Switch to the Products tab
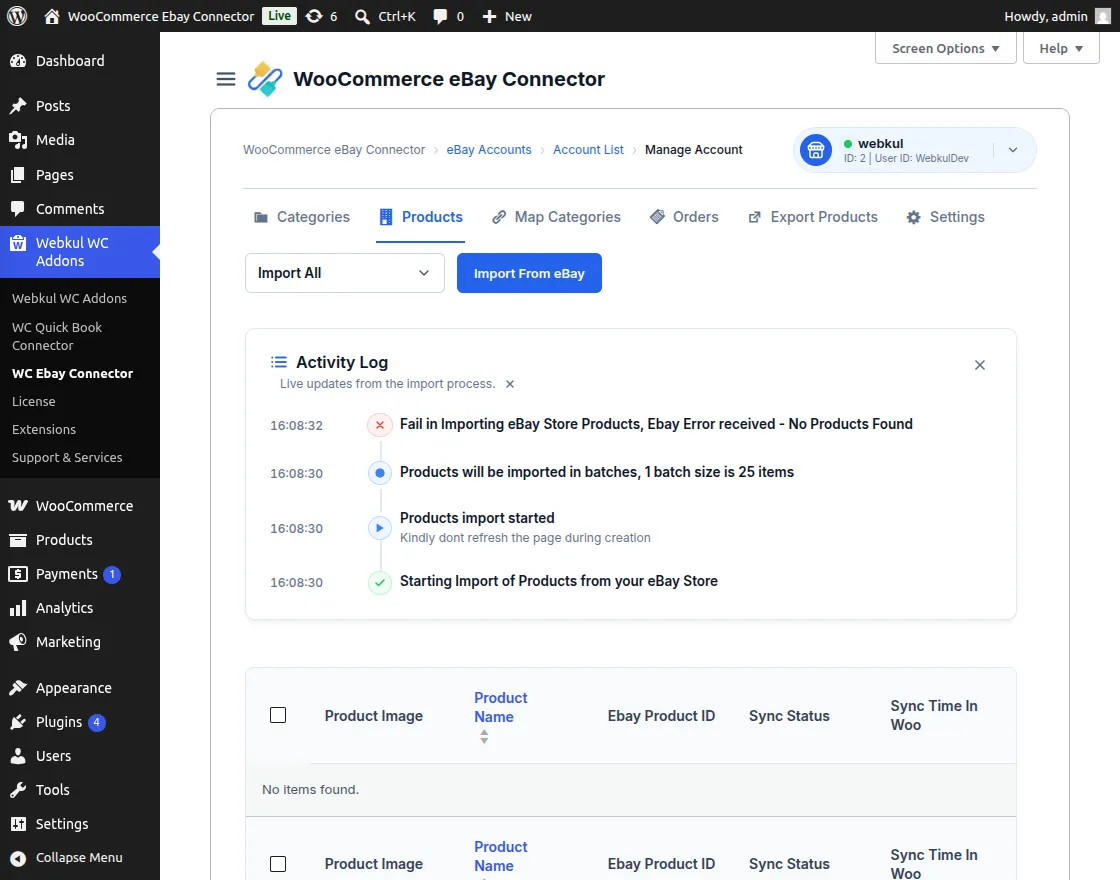1120x880 pixels. point(421,217)
